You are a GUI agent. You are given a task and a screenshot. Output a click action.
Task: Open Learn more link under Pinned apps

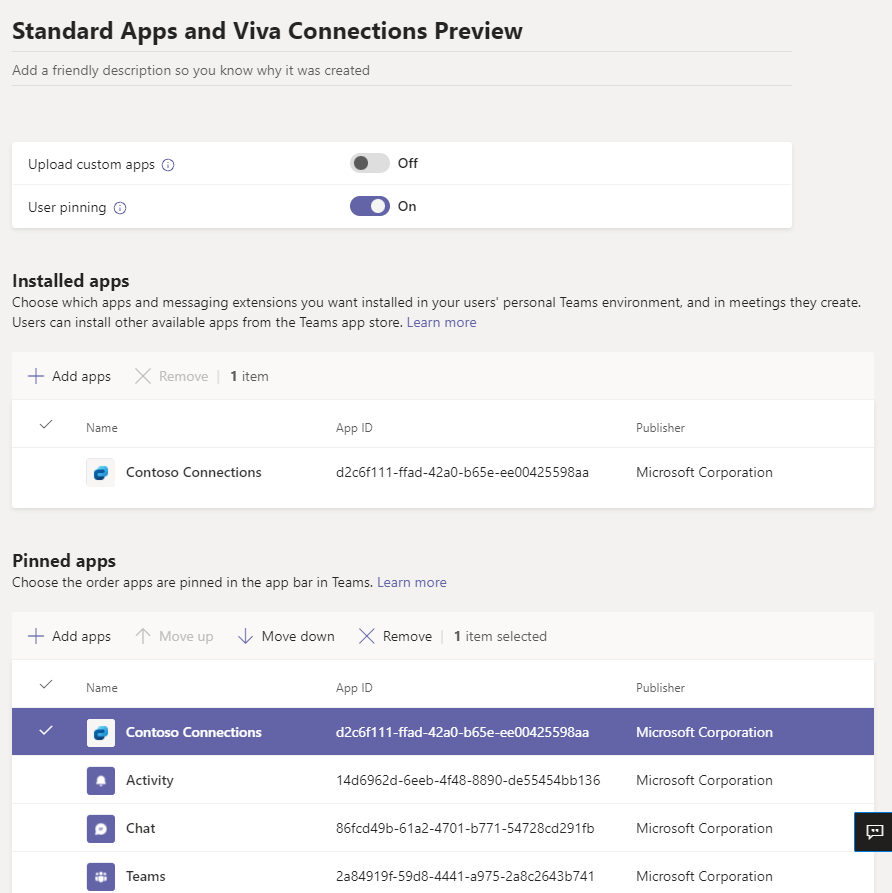coord(411,583)
